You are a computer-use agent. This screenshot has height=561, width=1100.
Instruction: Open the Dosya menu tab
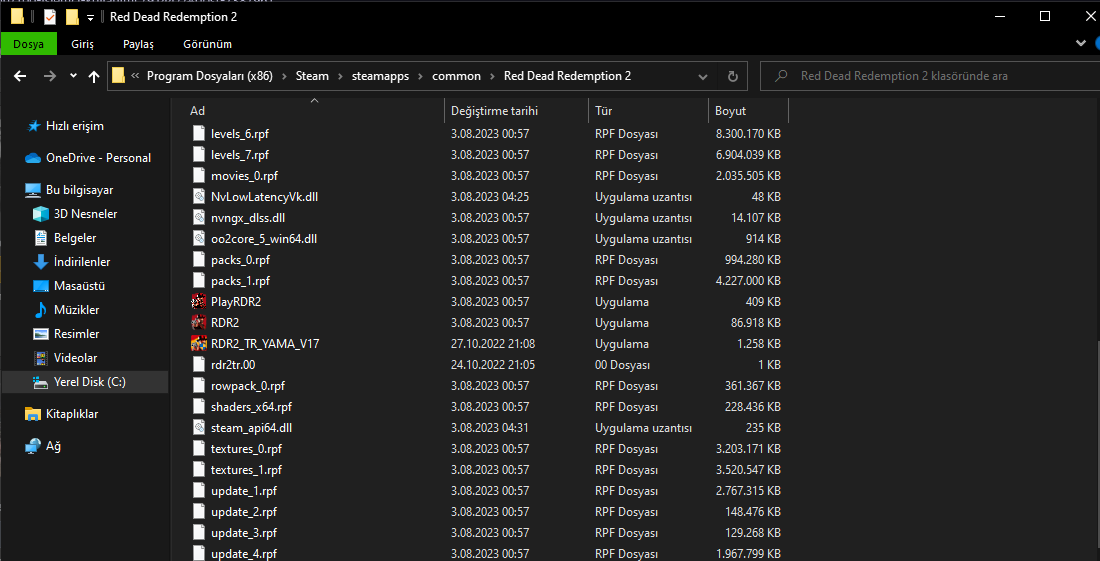click(28, 44)
